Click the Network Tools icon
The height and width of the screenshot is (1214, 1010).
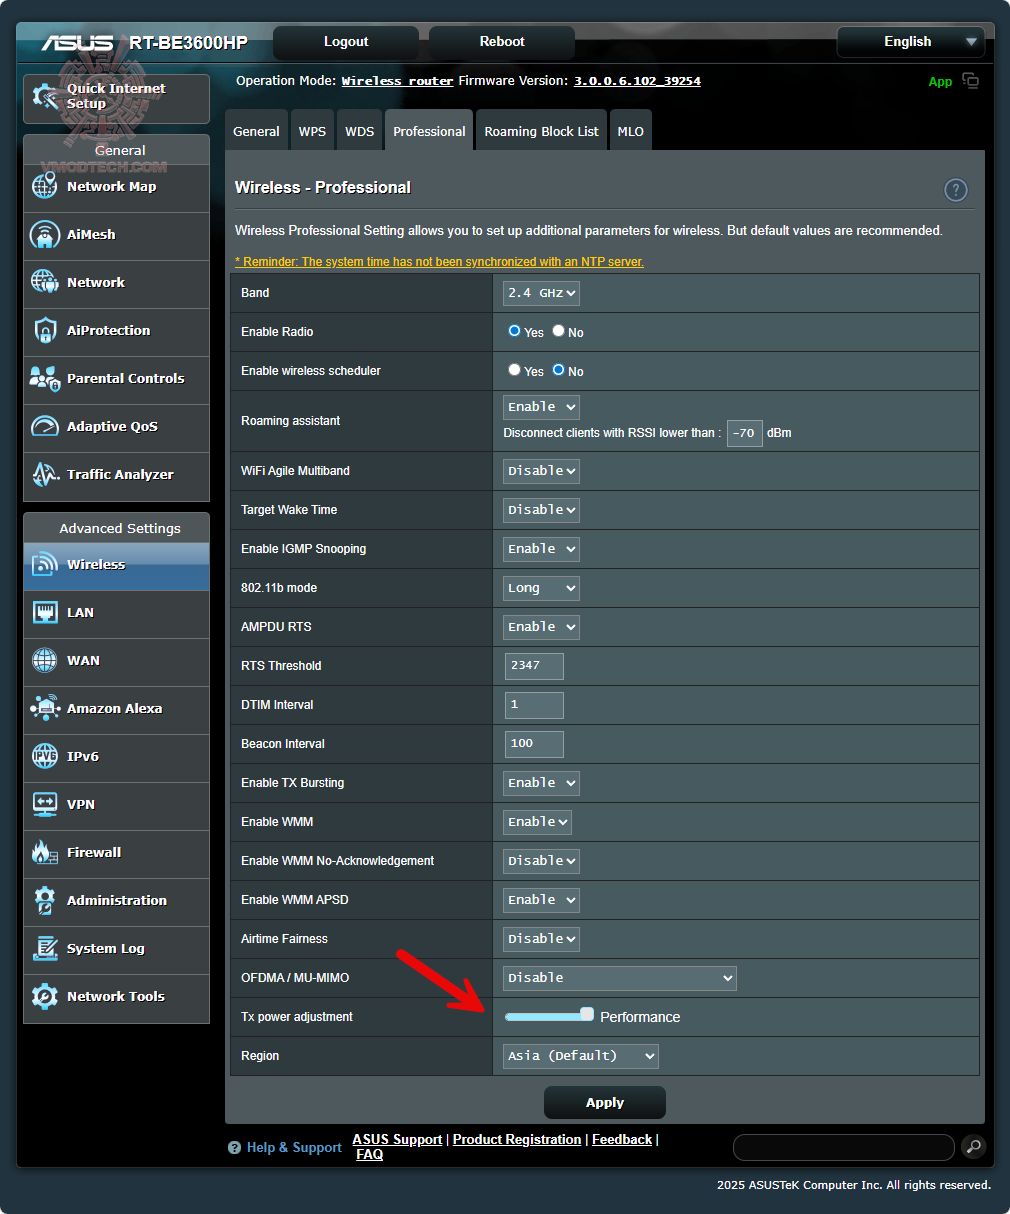pos(45,996)
